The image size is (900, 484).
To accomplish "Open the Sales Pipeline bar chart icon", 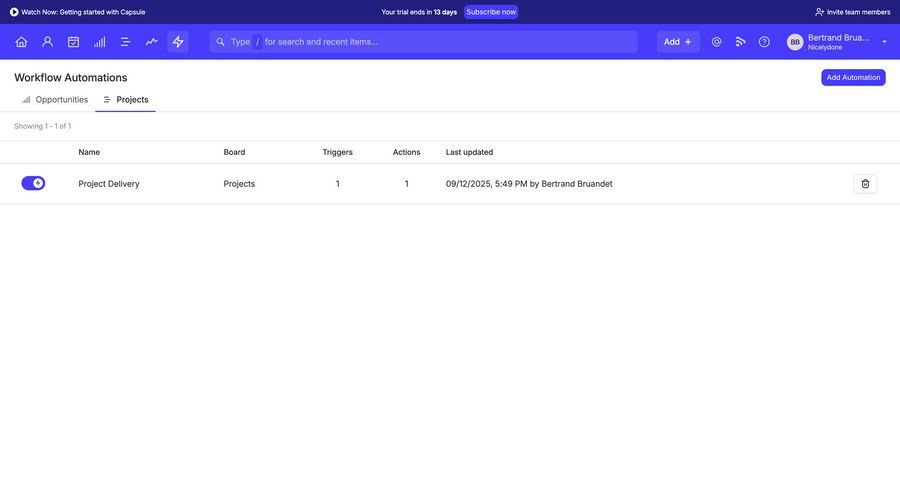I will [99, 42].
